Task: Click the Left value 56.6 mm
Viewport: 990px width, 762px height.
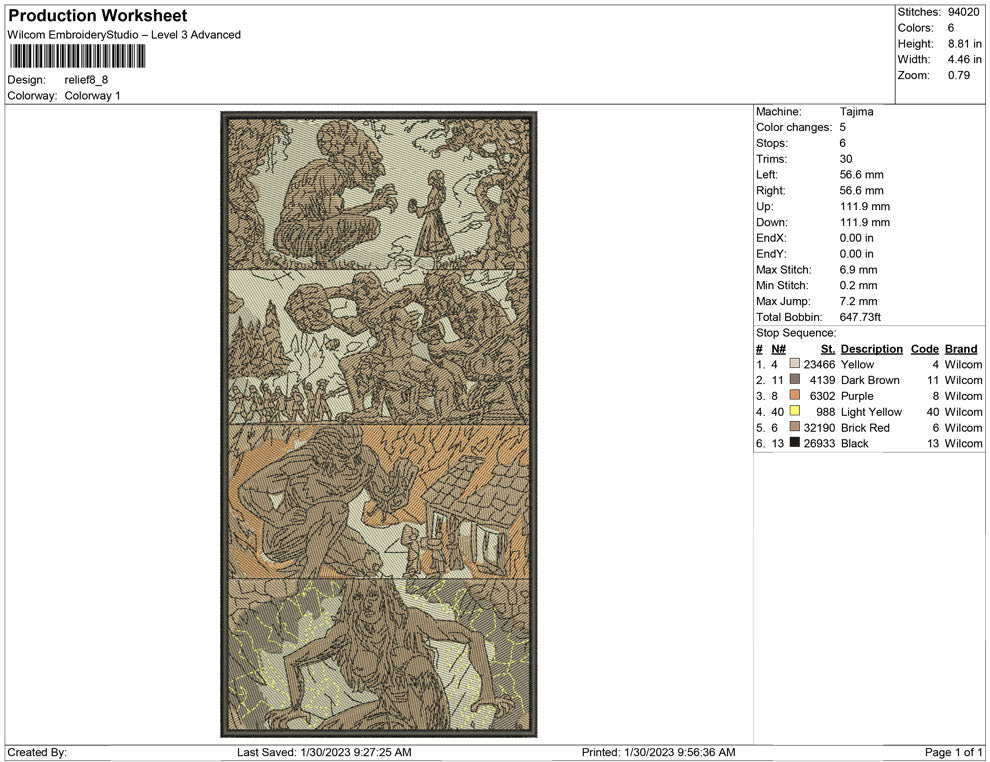Action: [861, 175]
